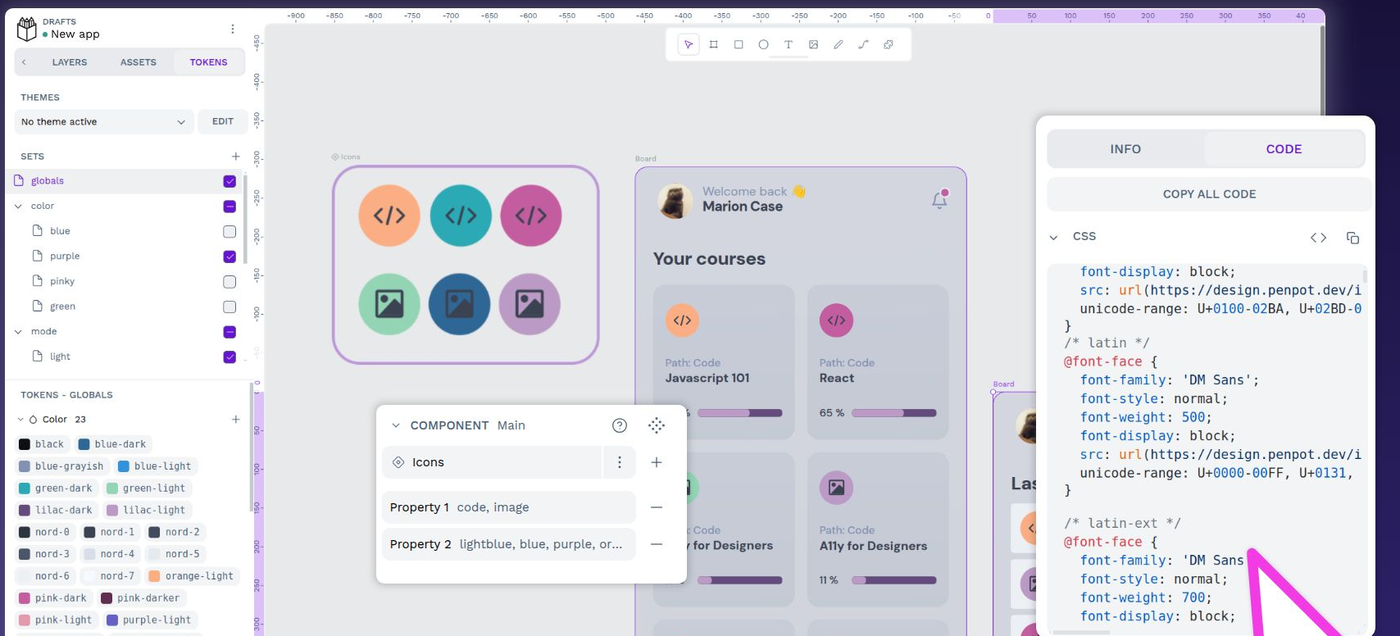The image size is (1400, 636).
Task: Click the blue-light color token
Action: [x=154, y=466]
